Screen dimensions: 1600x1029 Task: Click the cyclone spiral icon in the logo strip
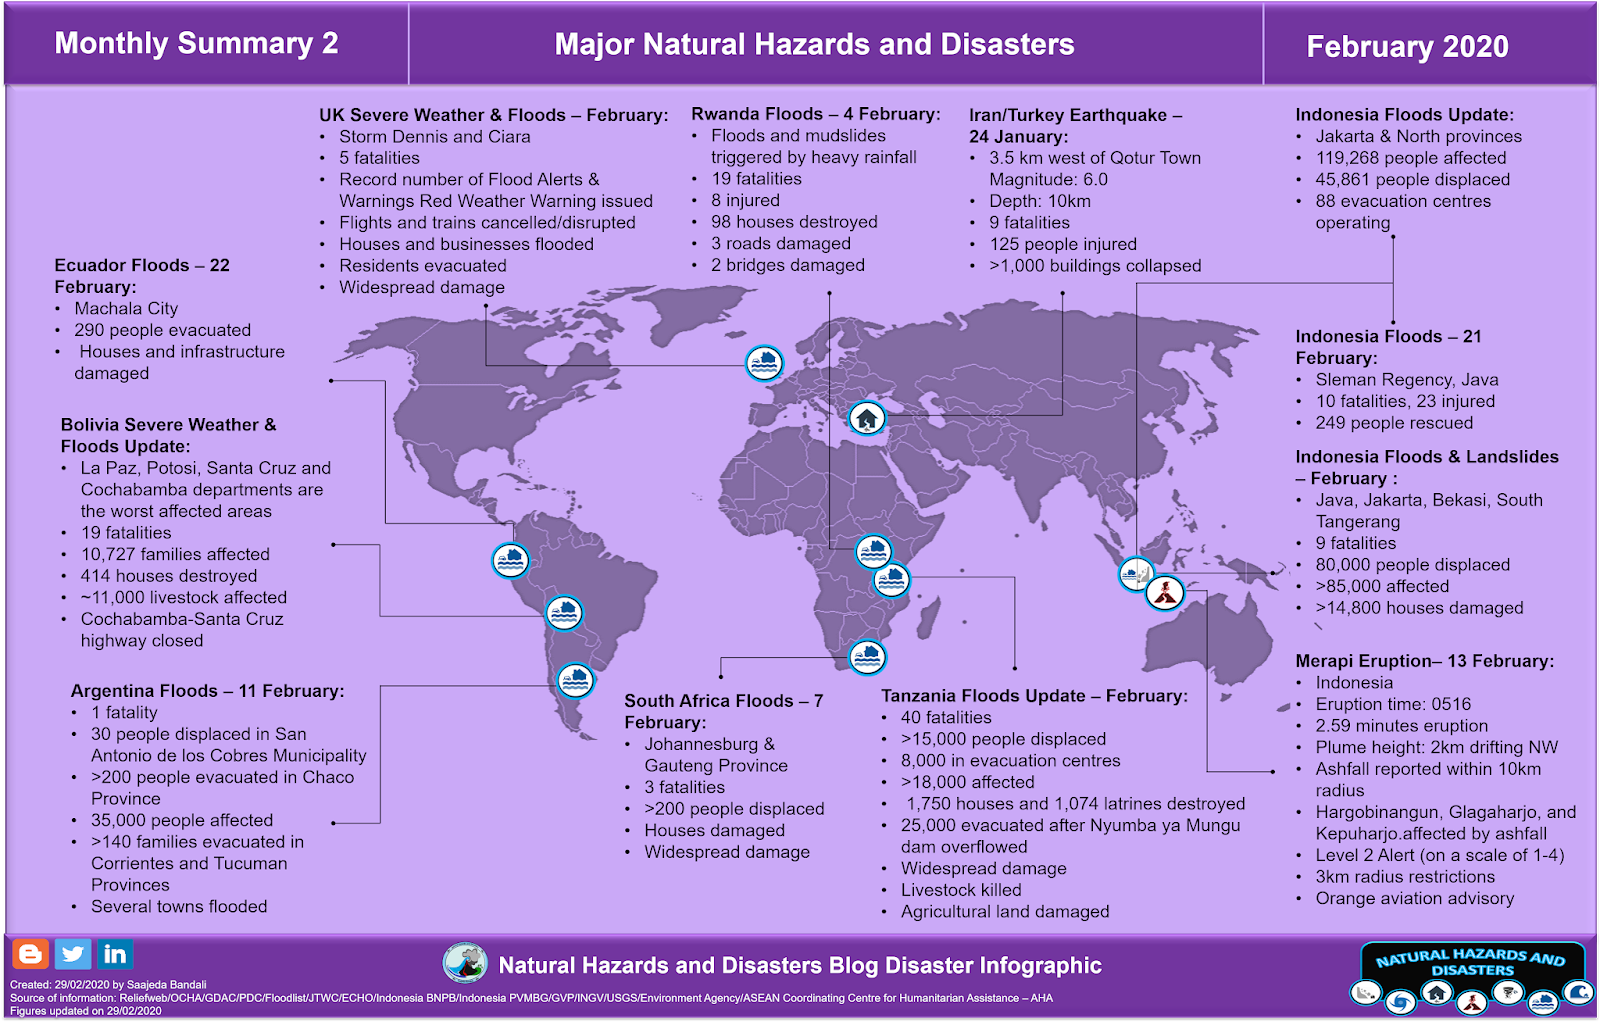tap(1400, 1002)
